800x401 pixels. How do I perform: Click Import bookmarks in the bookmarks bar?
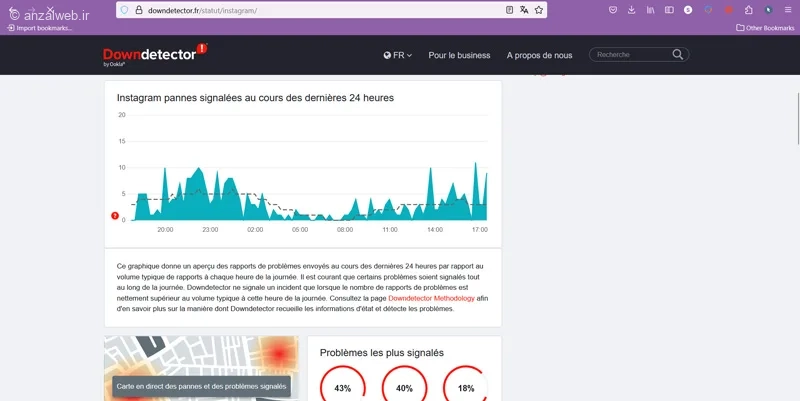40,28
